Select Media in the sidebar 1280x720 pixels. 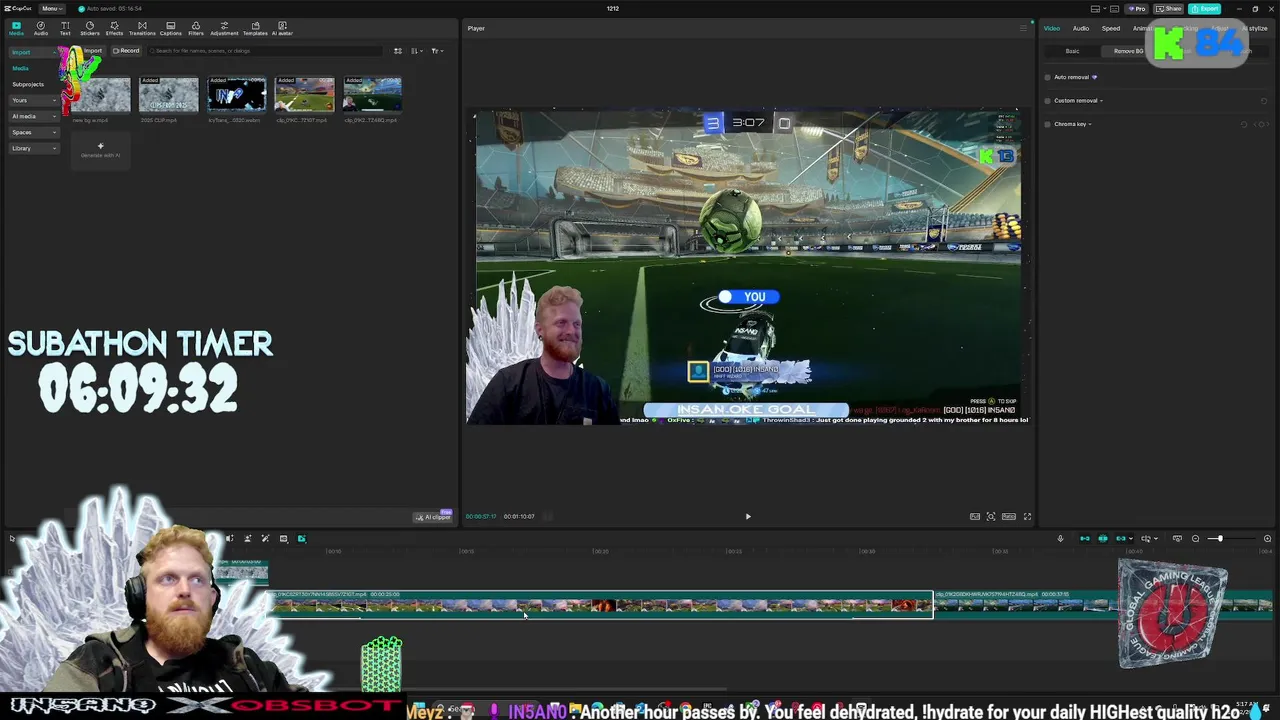click(21, 68)
